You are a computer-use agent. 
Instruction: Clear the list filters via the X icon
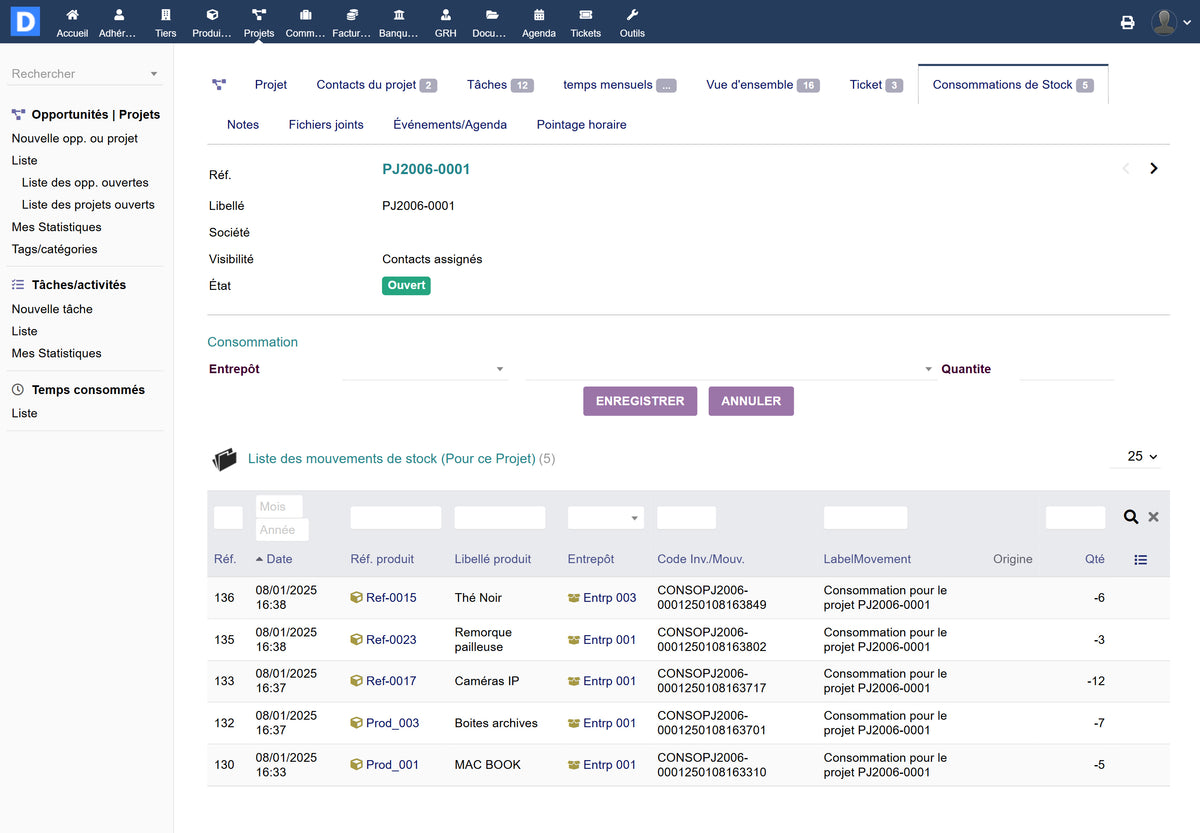(1153, 517)
